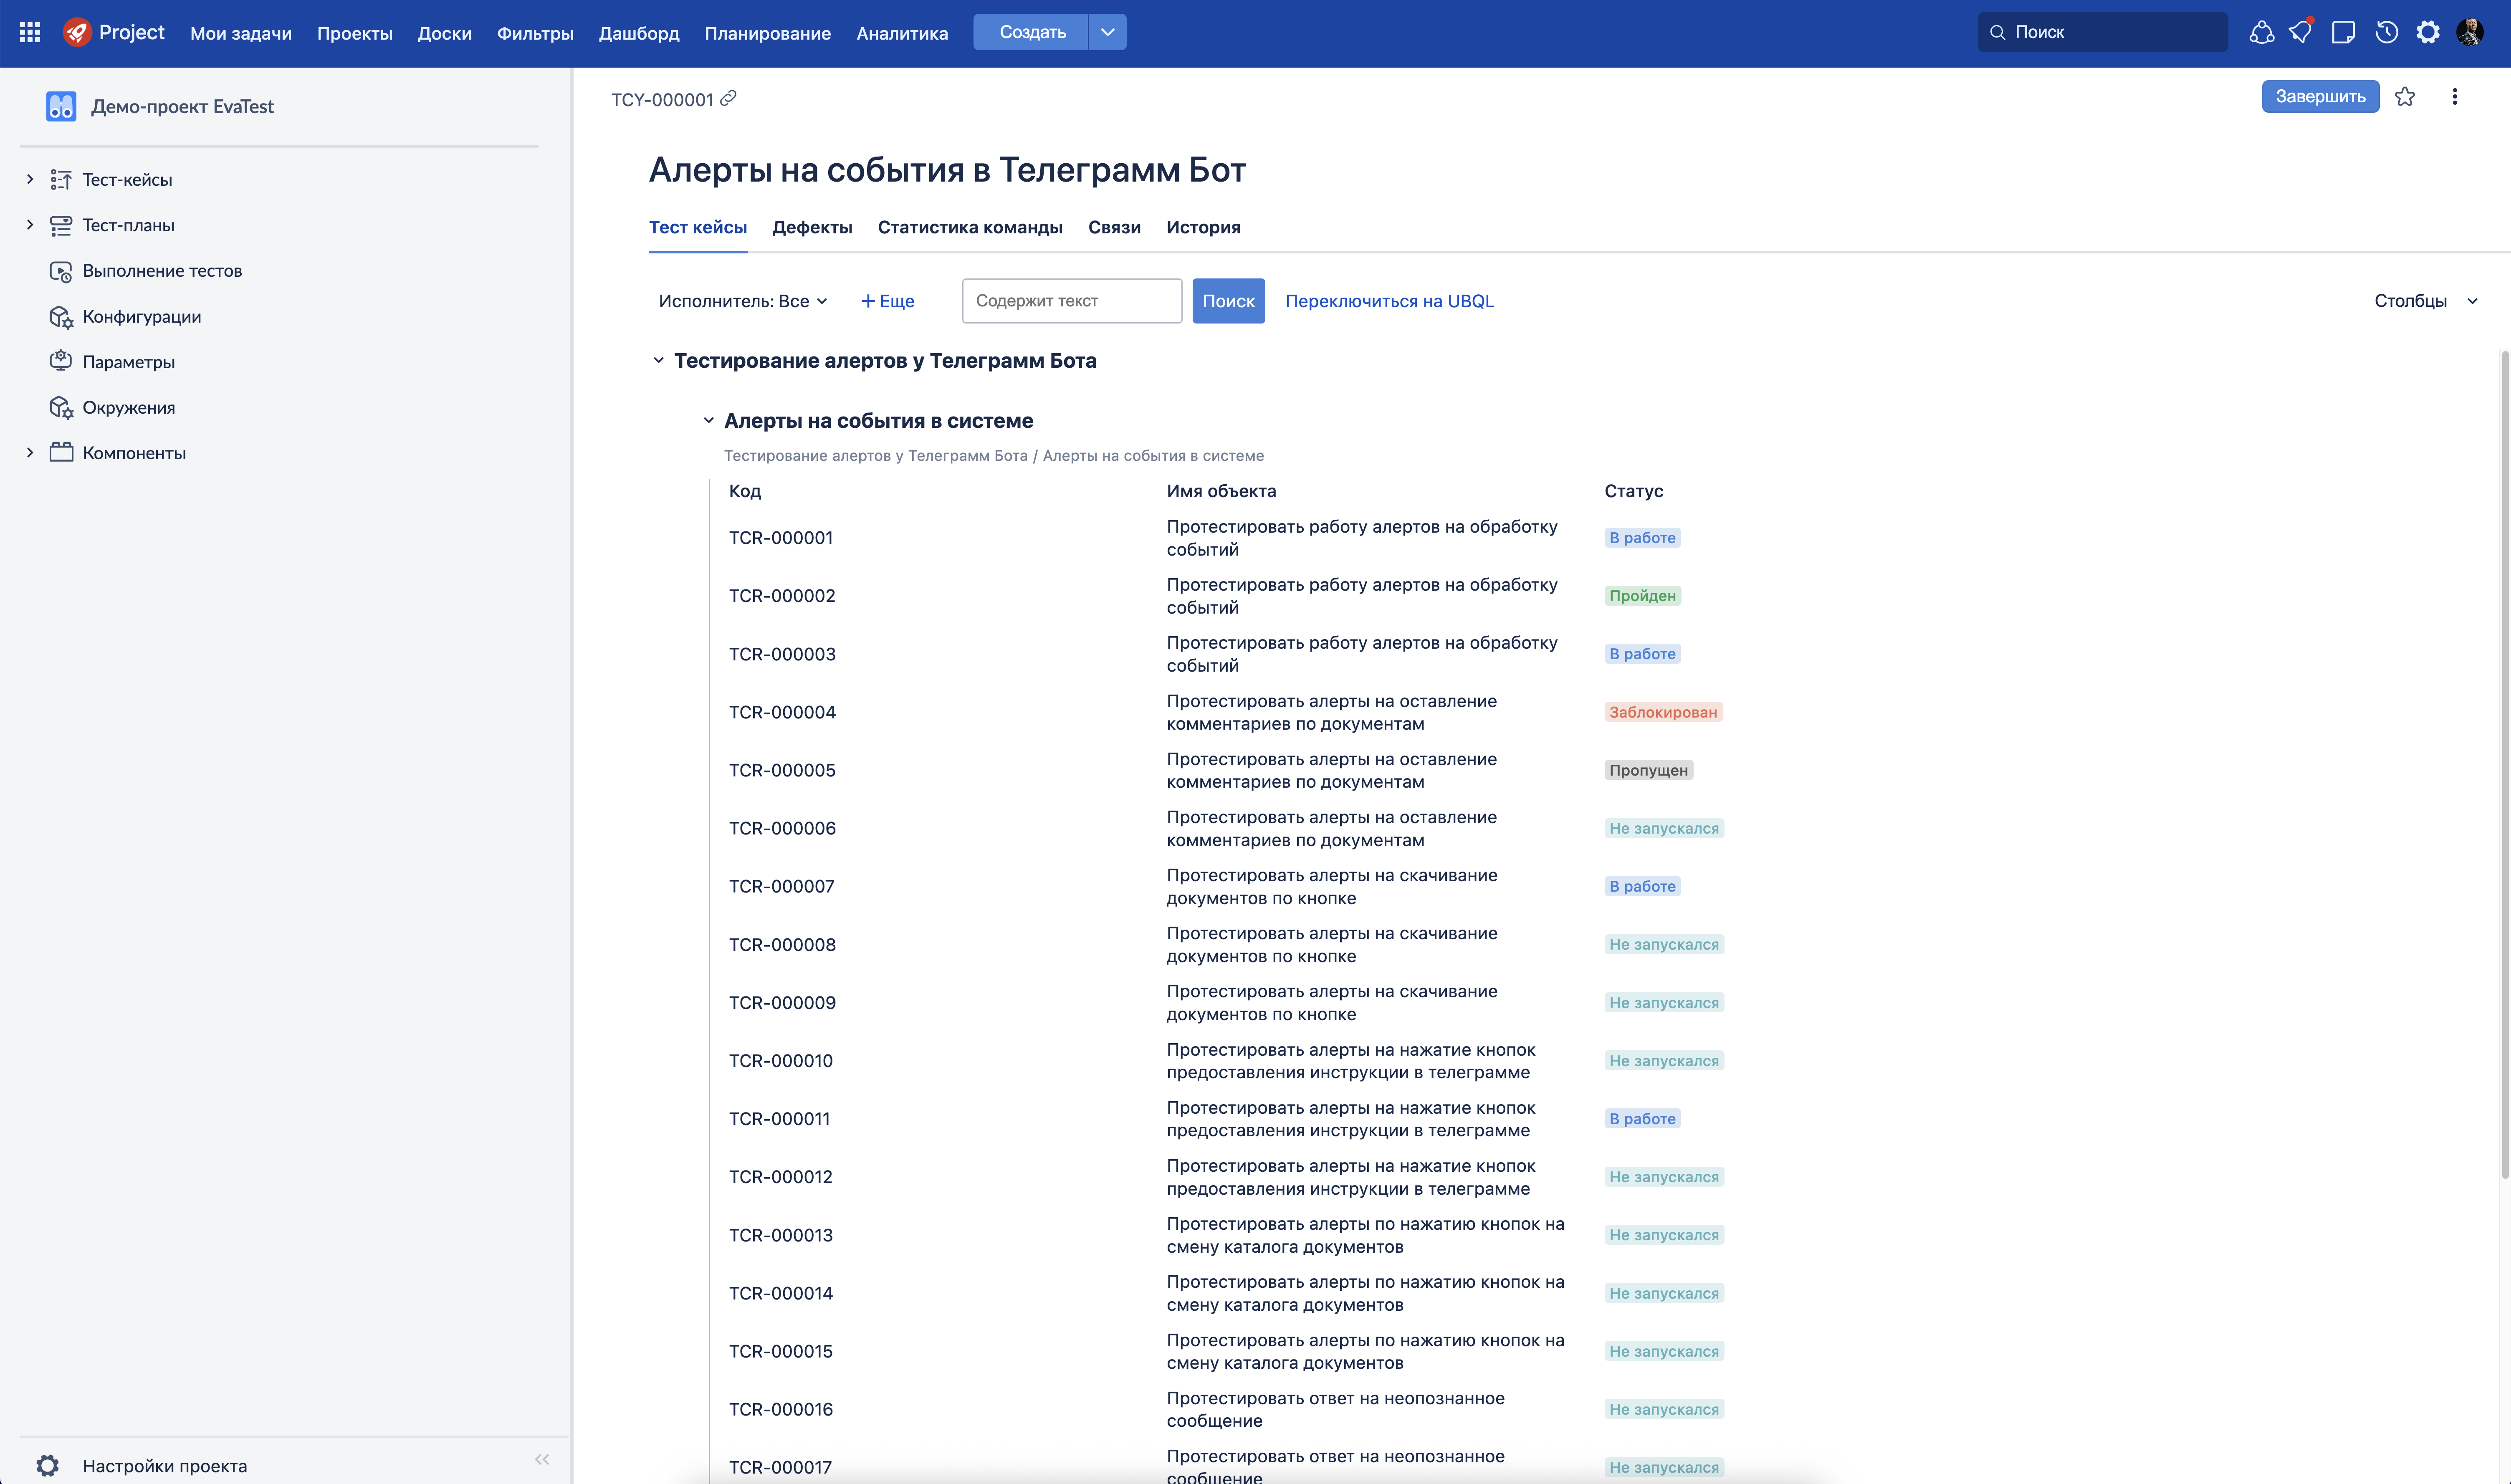Click the Заблокирован status badge
2511x1484 pixels.
(x=1663, y=712)
